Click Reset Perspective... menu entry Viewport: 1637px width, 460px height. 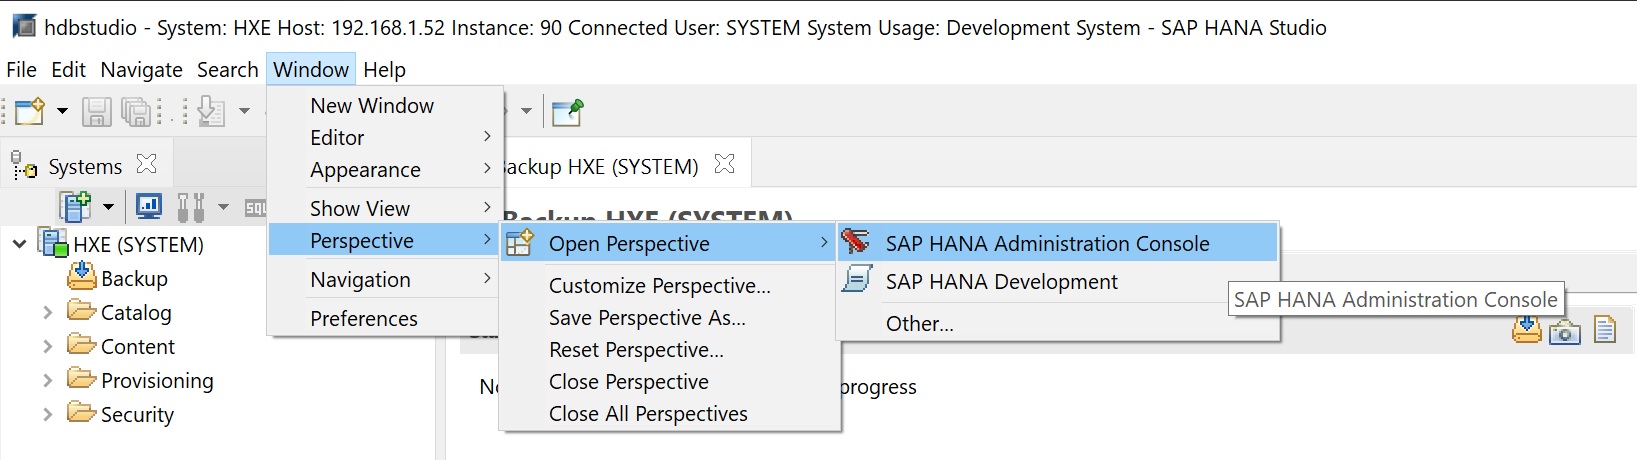click(636, 350)
